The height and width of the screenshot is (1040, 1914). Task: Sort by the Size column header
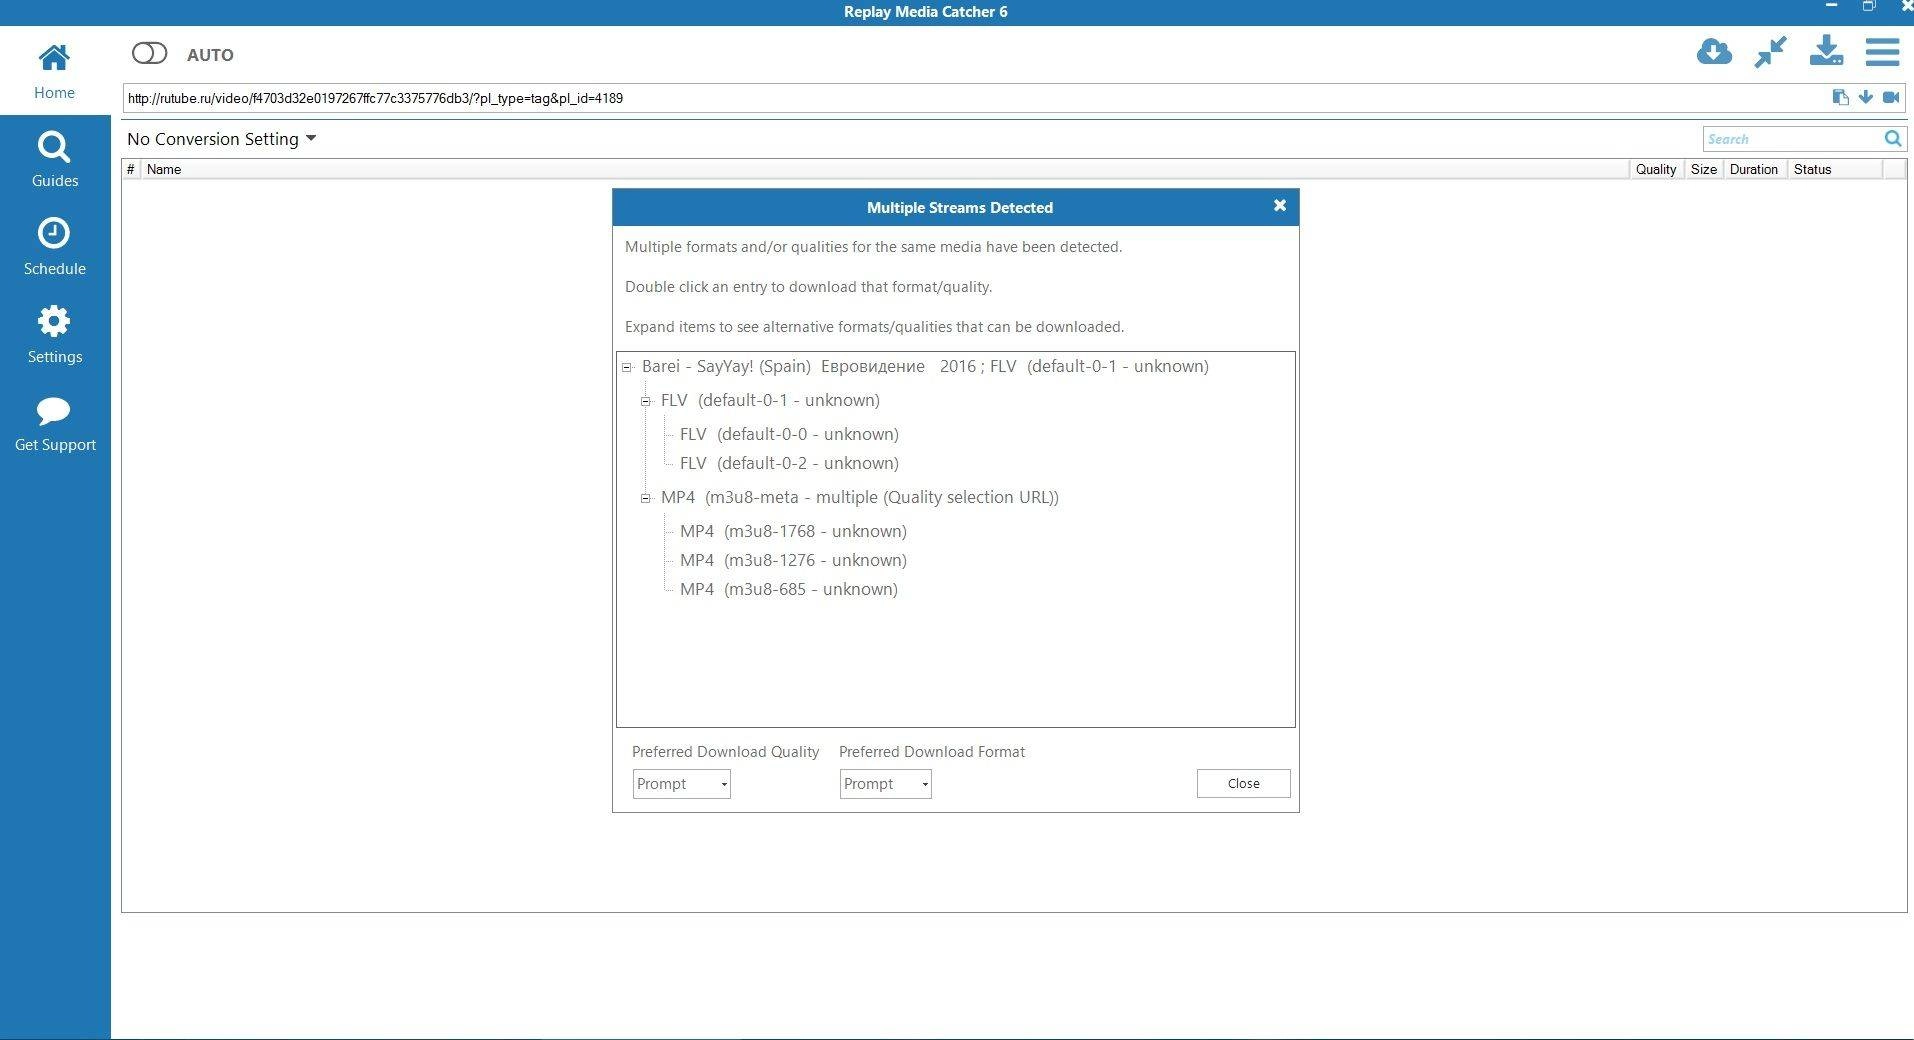coord(1704,169)
